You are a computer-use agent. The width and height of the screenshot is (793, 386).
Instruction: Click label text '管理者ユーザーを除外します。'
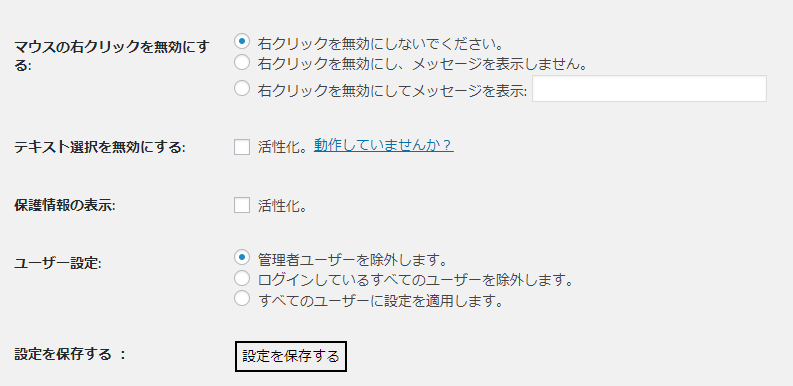[353, 260]
